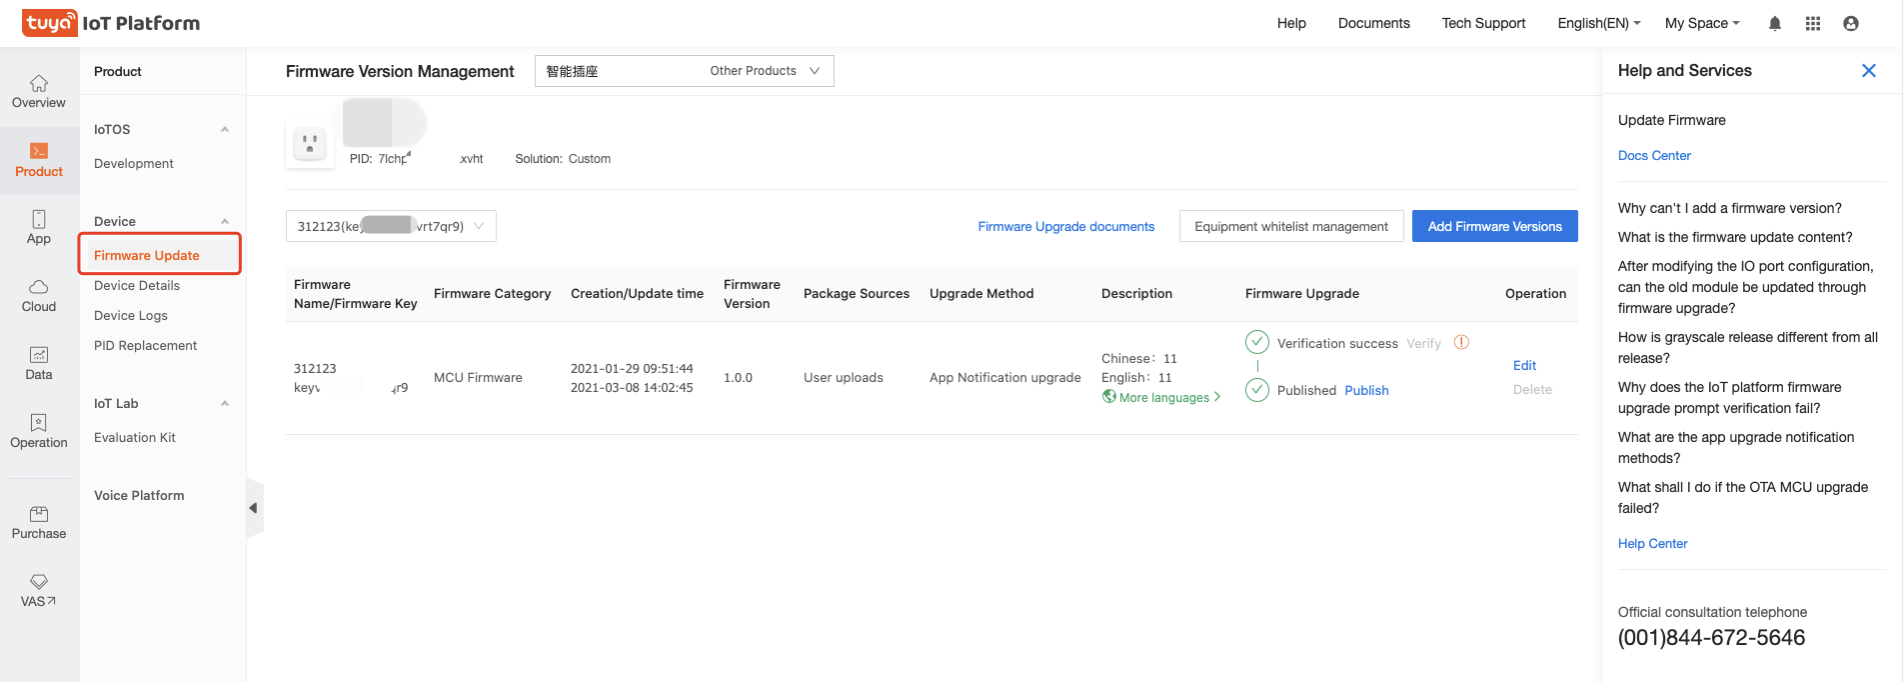Go to the Operation sidebar icon
This screenshot has height=682, width=1904.
[x=39, y=423]
